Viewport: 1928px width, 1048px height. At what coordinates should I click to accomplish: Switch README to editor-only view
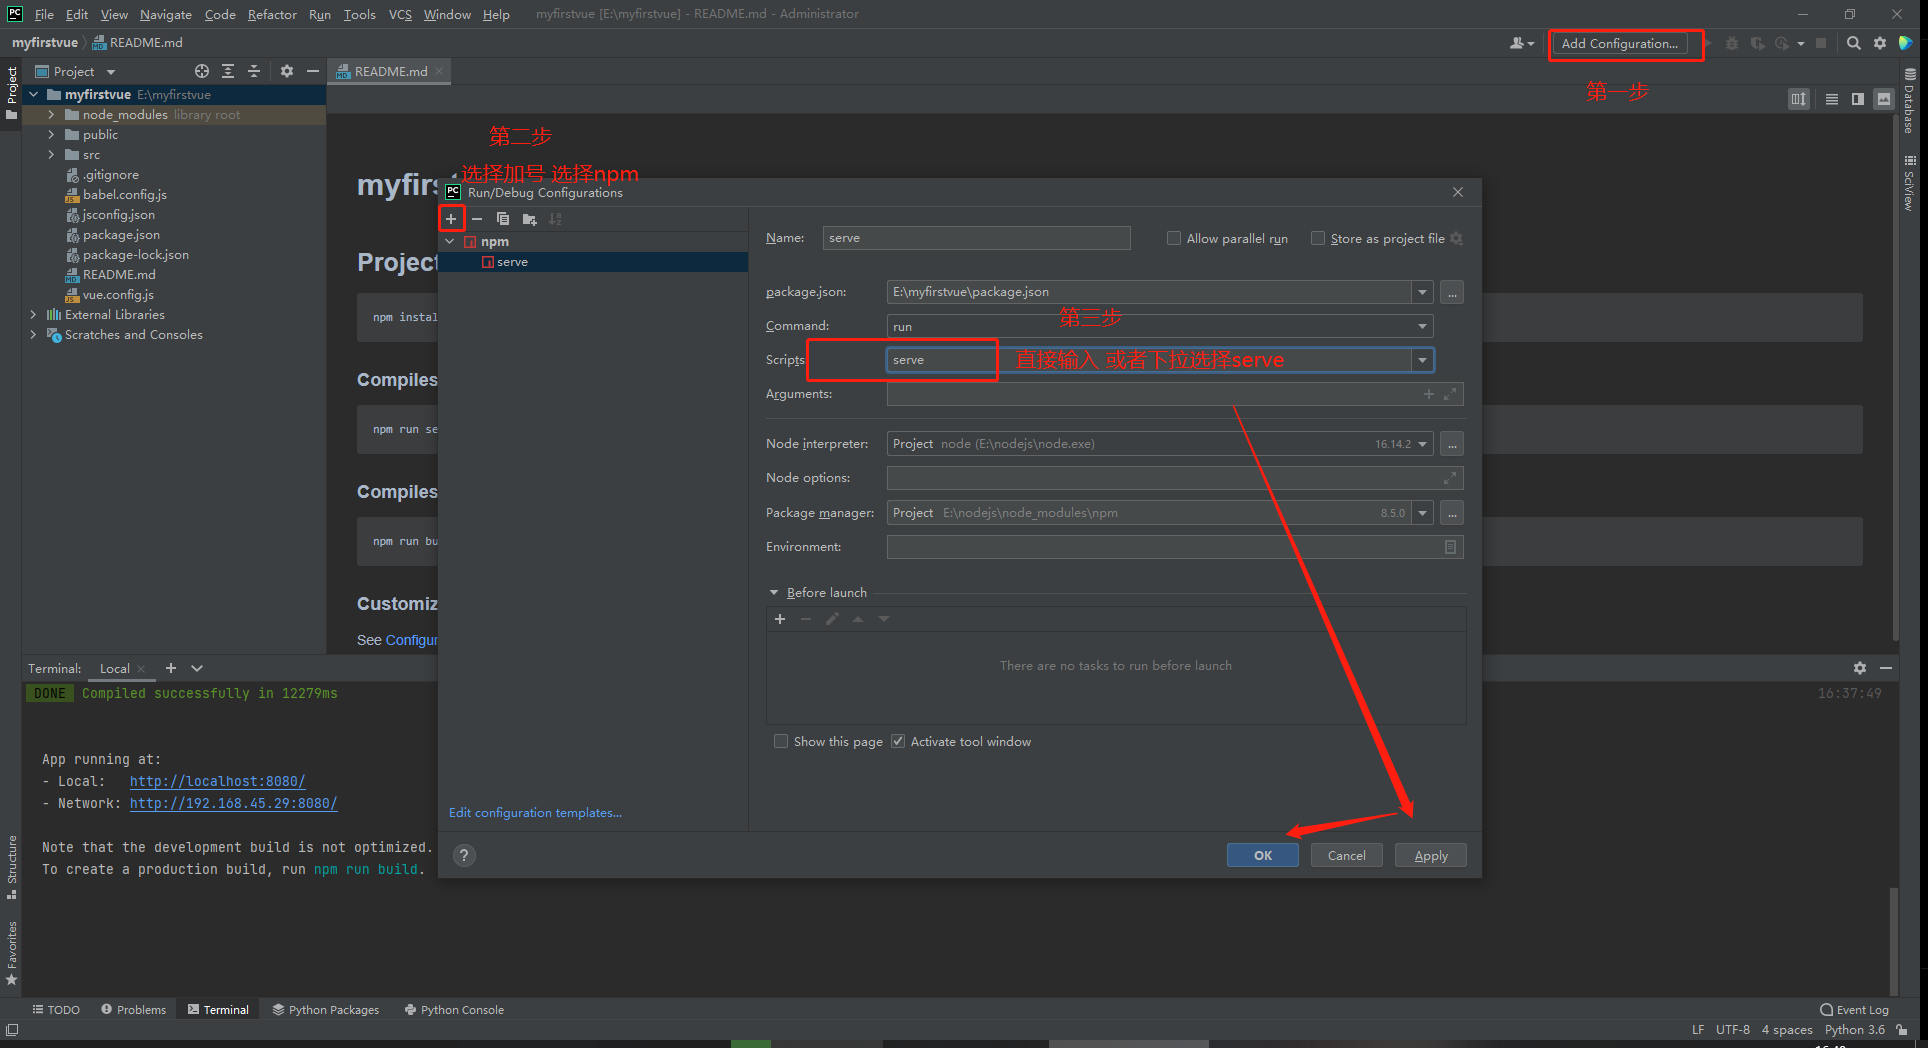click(x=1832, y=99)
